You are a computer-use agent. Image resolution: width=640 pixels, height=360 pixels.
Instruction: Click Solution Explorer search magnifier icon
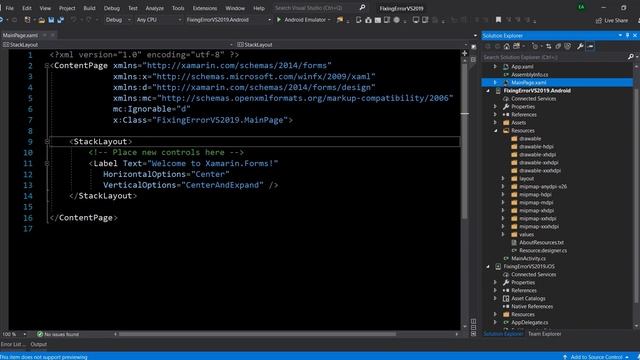click(630, 57)
